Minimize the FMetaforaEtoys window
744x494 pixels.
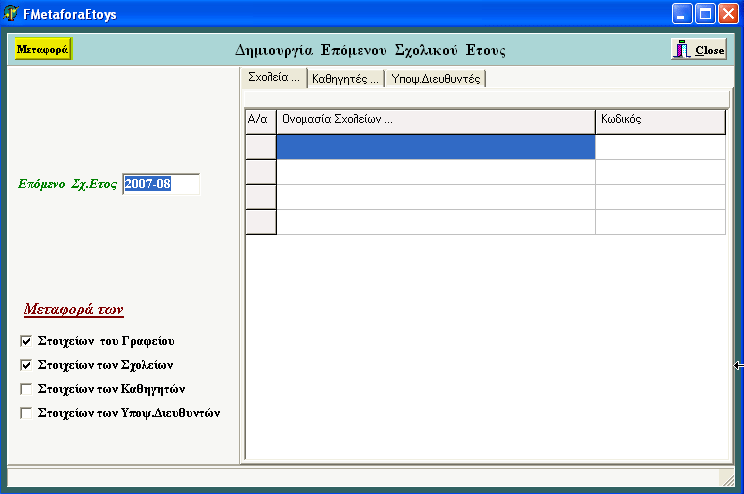(682, 14)
